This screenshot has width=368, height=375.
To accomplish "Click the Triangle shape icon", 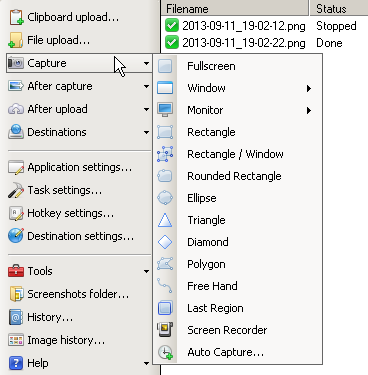I will [x=165, y=220].
